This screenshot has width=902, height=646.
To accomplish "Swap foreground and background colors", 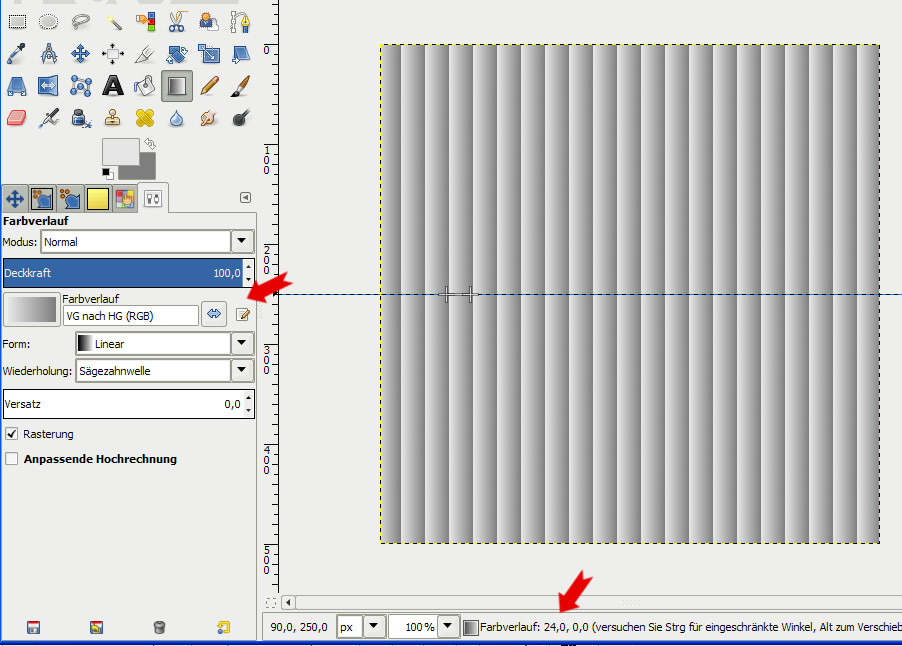I will pyautogui.click(x=150, y=143).
